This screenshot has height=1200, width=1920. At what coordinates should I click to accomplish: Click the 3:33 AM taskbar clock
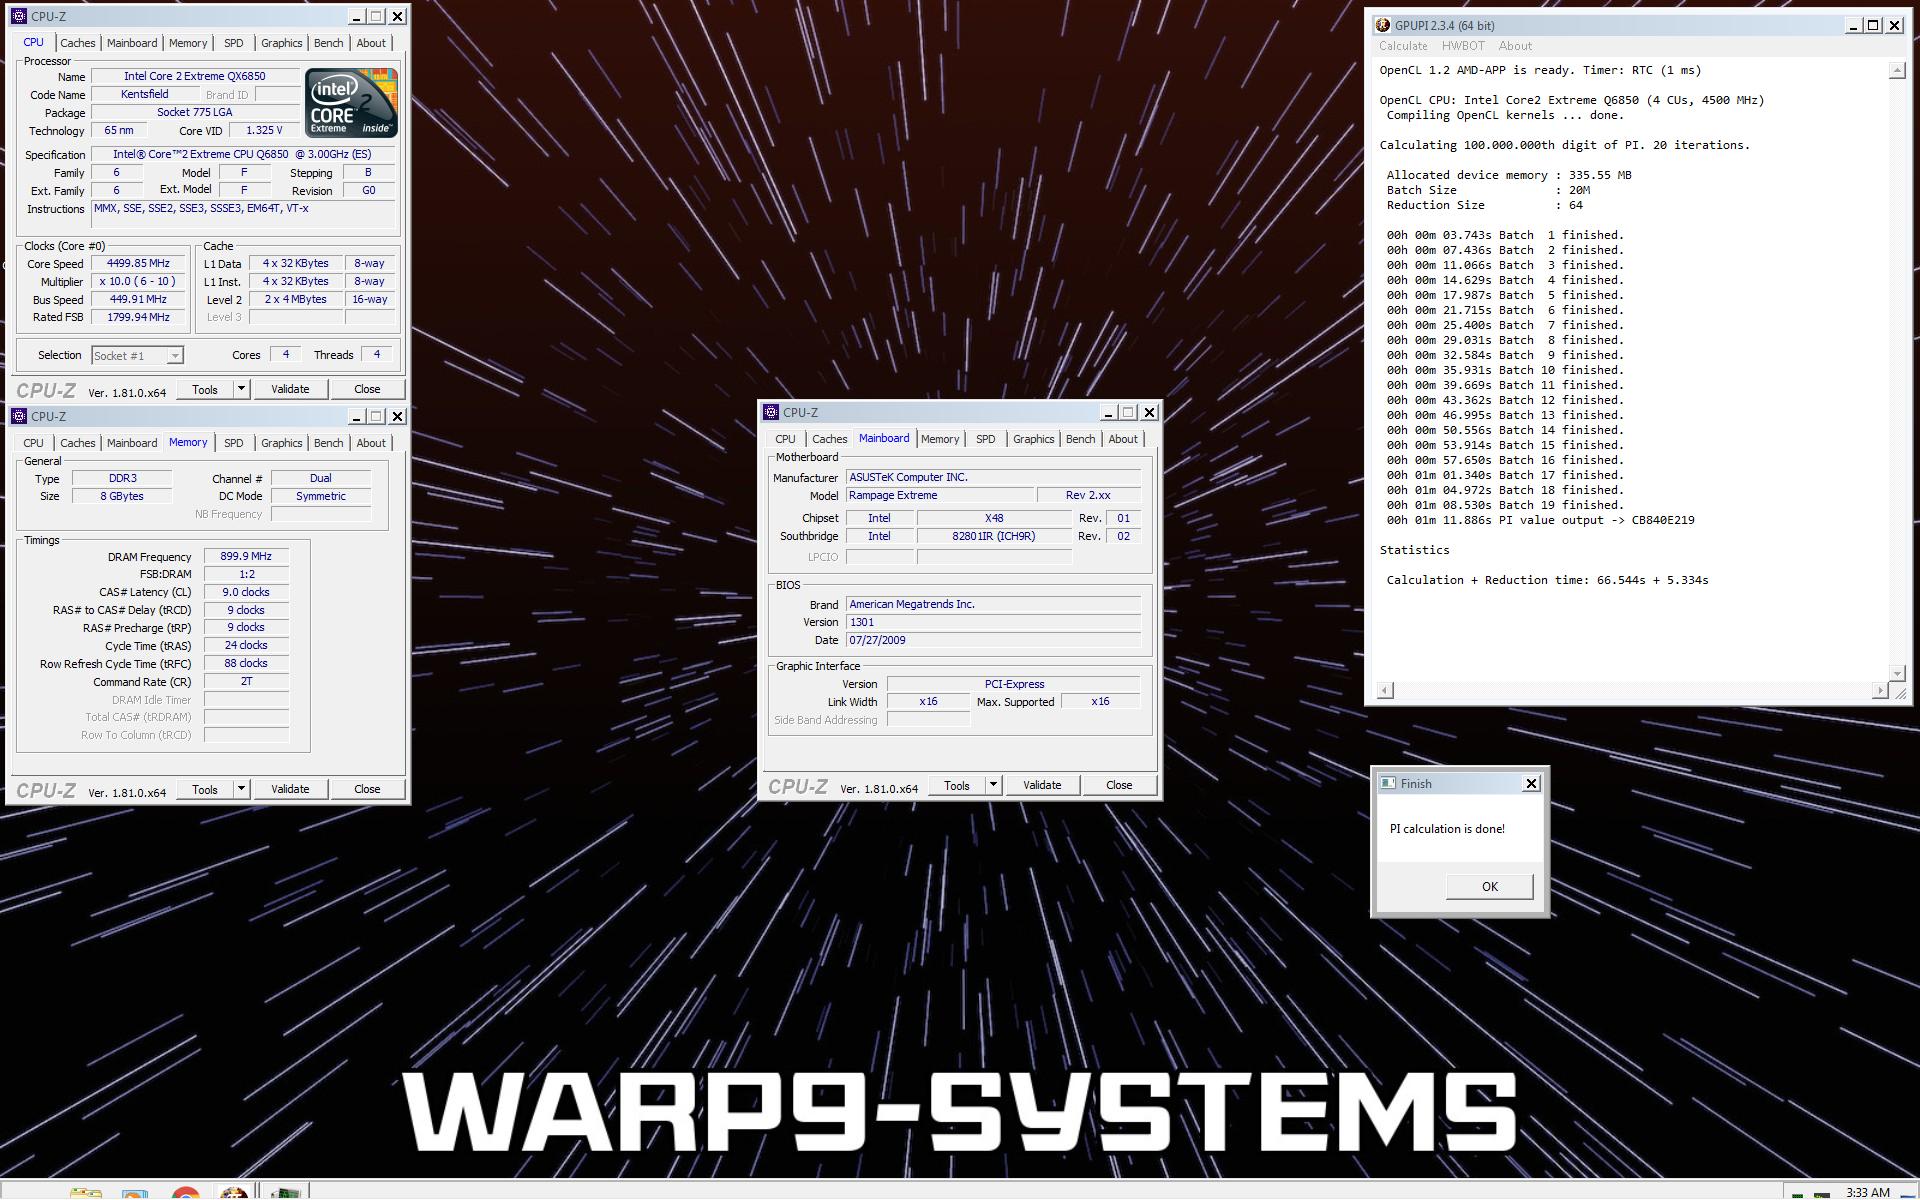pyautogui.click(x=1867, y=1192)
